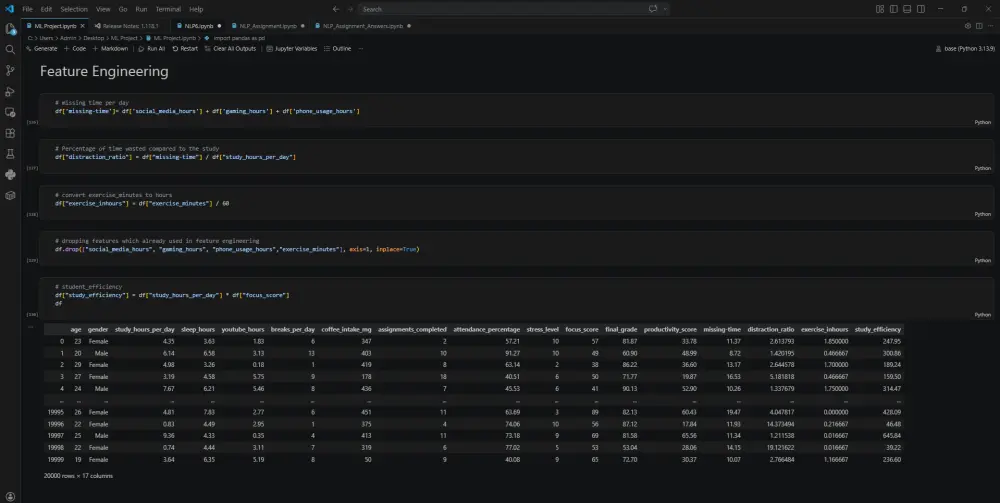This screenshot has width=1000, height=503.
Task: Run All notebook cells
Action: [x=152, y=48]
